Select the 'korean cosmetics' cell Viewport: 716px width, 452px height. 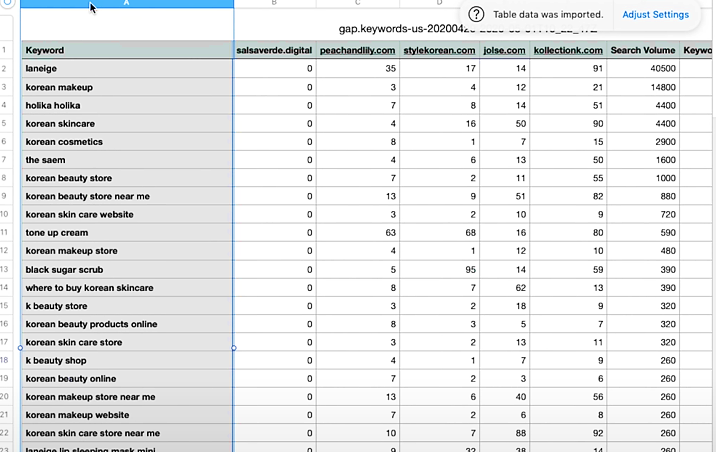tap(127, 142)
